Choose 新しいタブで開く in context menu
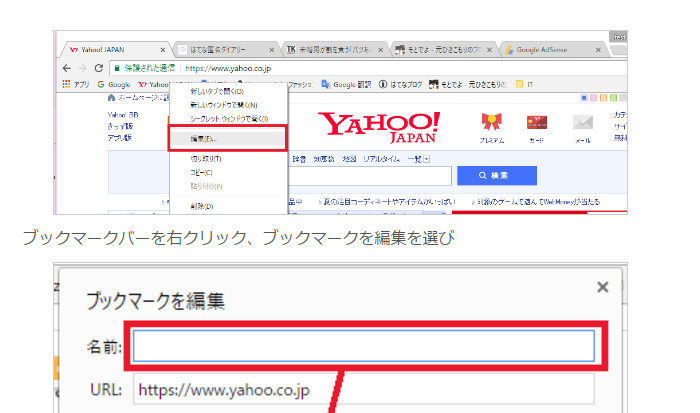Screen dimensions: 700x413 coord(228,92)
